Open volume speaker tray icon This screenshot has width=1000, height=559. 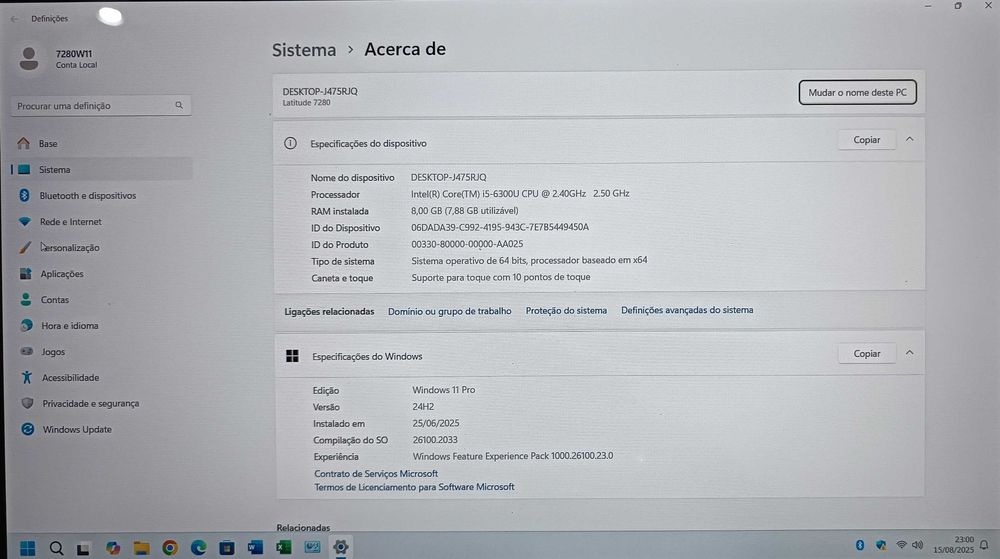click(x=918, y=545)
